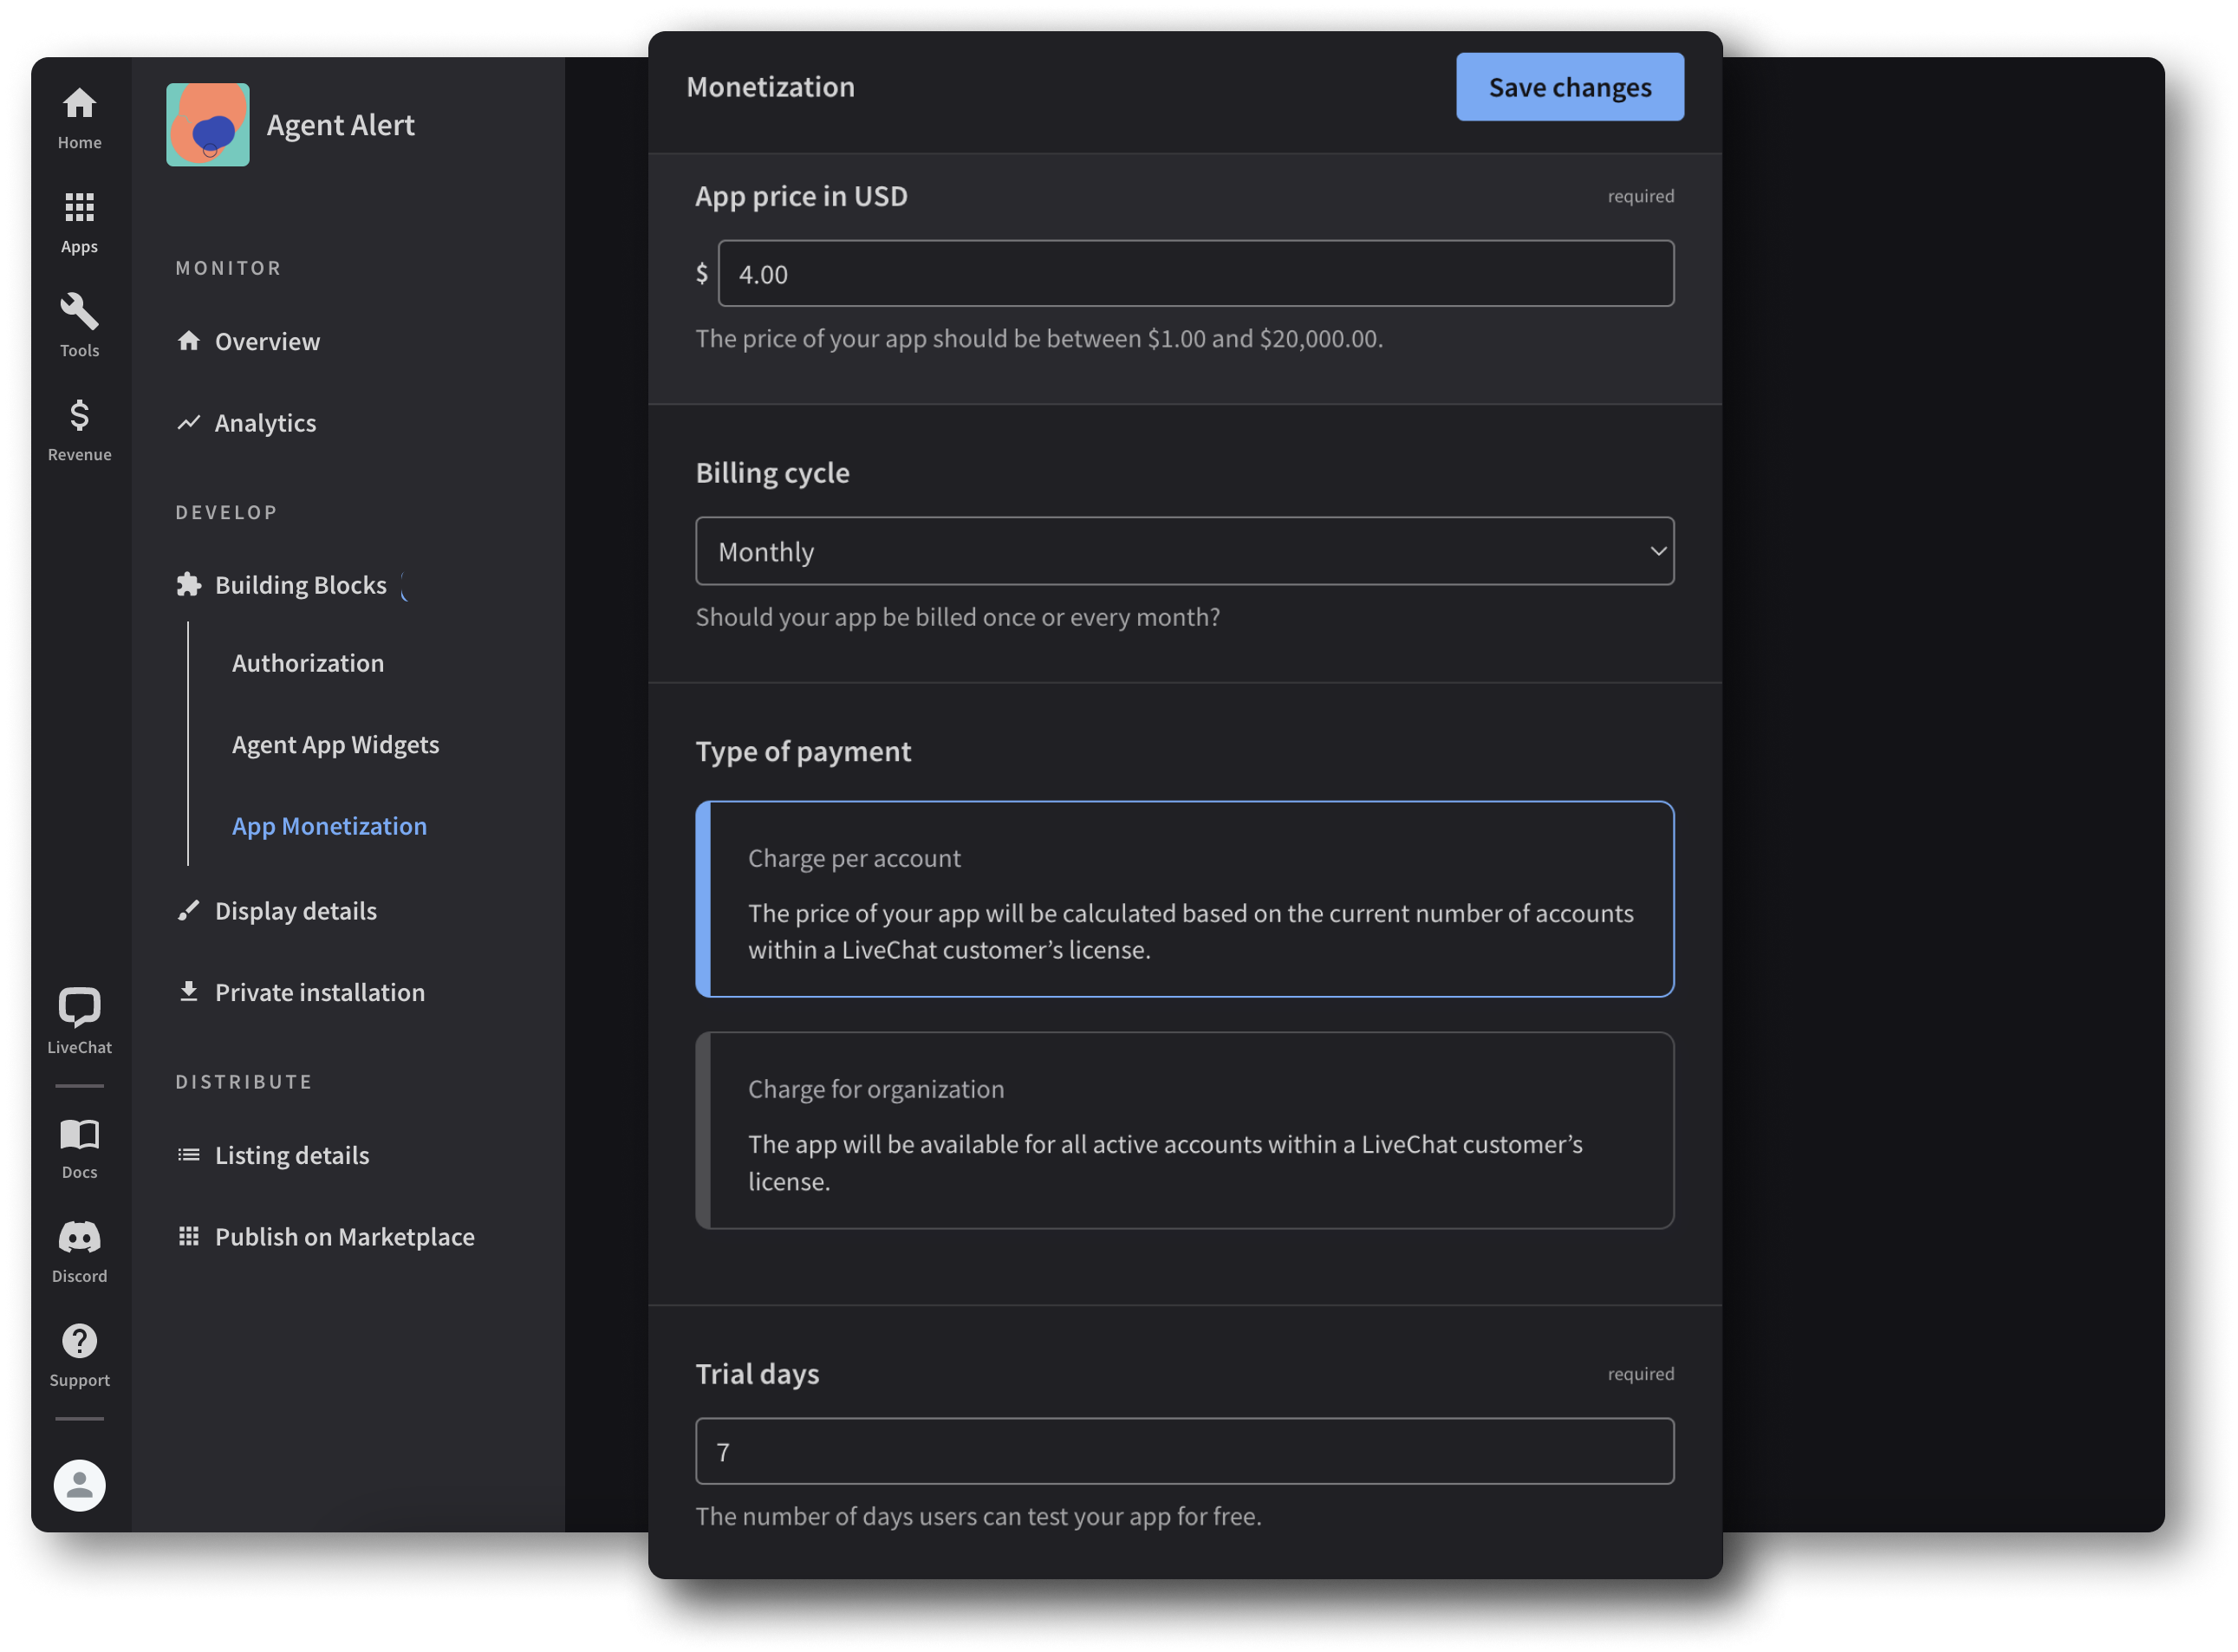This screenshot has height=1652, width=2238.
Task: Open Listing details under Distribute
Action: point(291,1154)
